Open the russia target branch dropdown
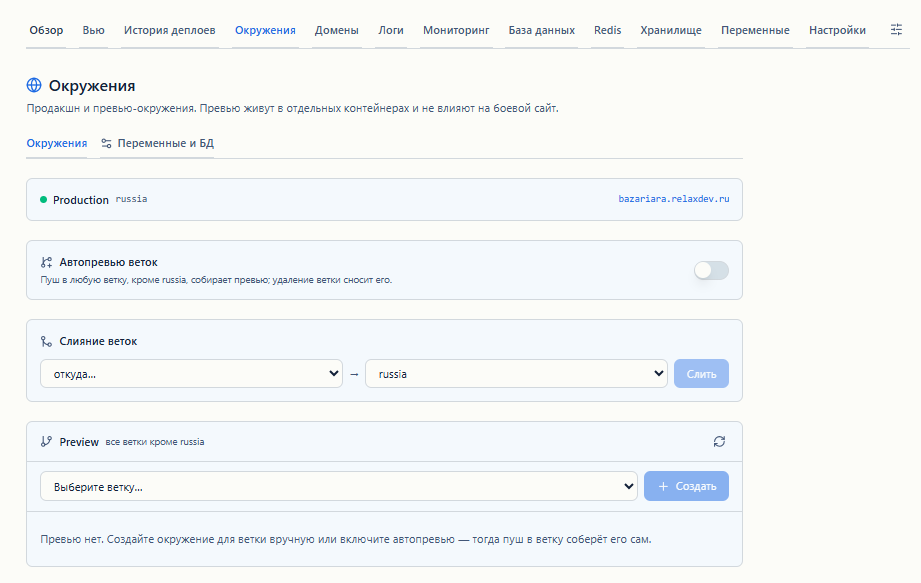 tap(516, 373)
